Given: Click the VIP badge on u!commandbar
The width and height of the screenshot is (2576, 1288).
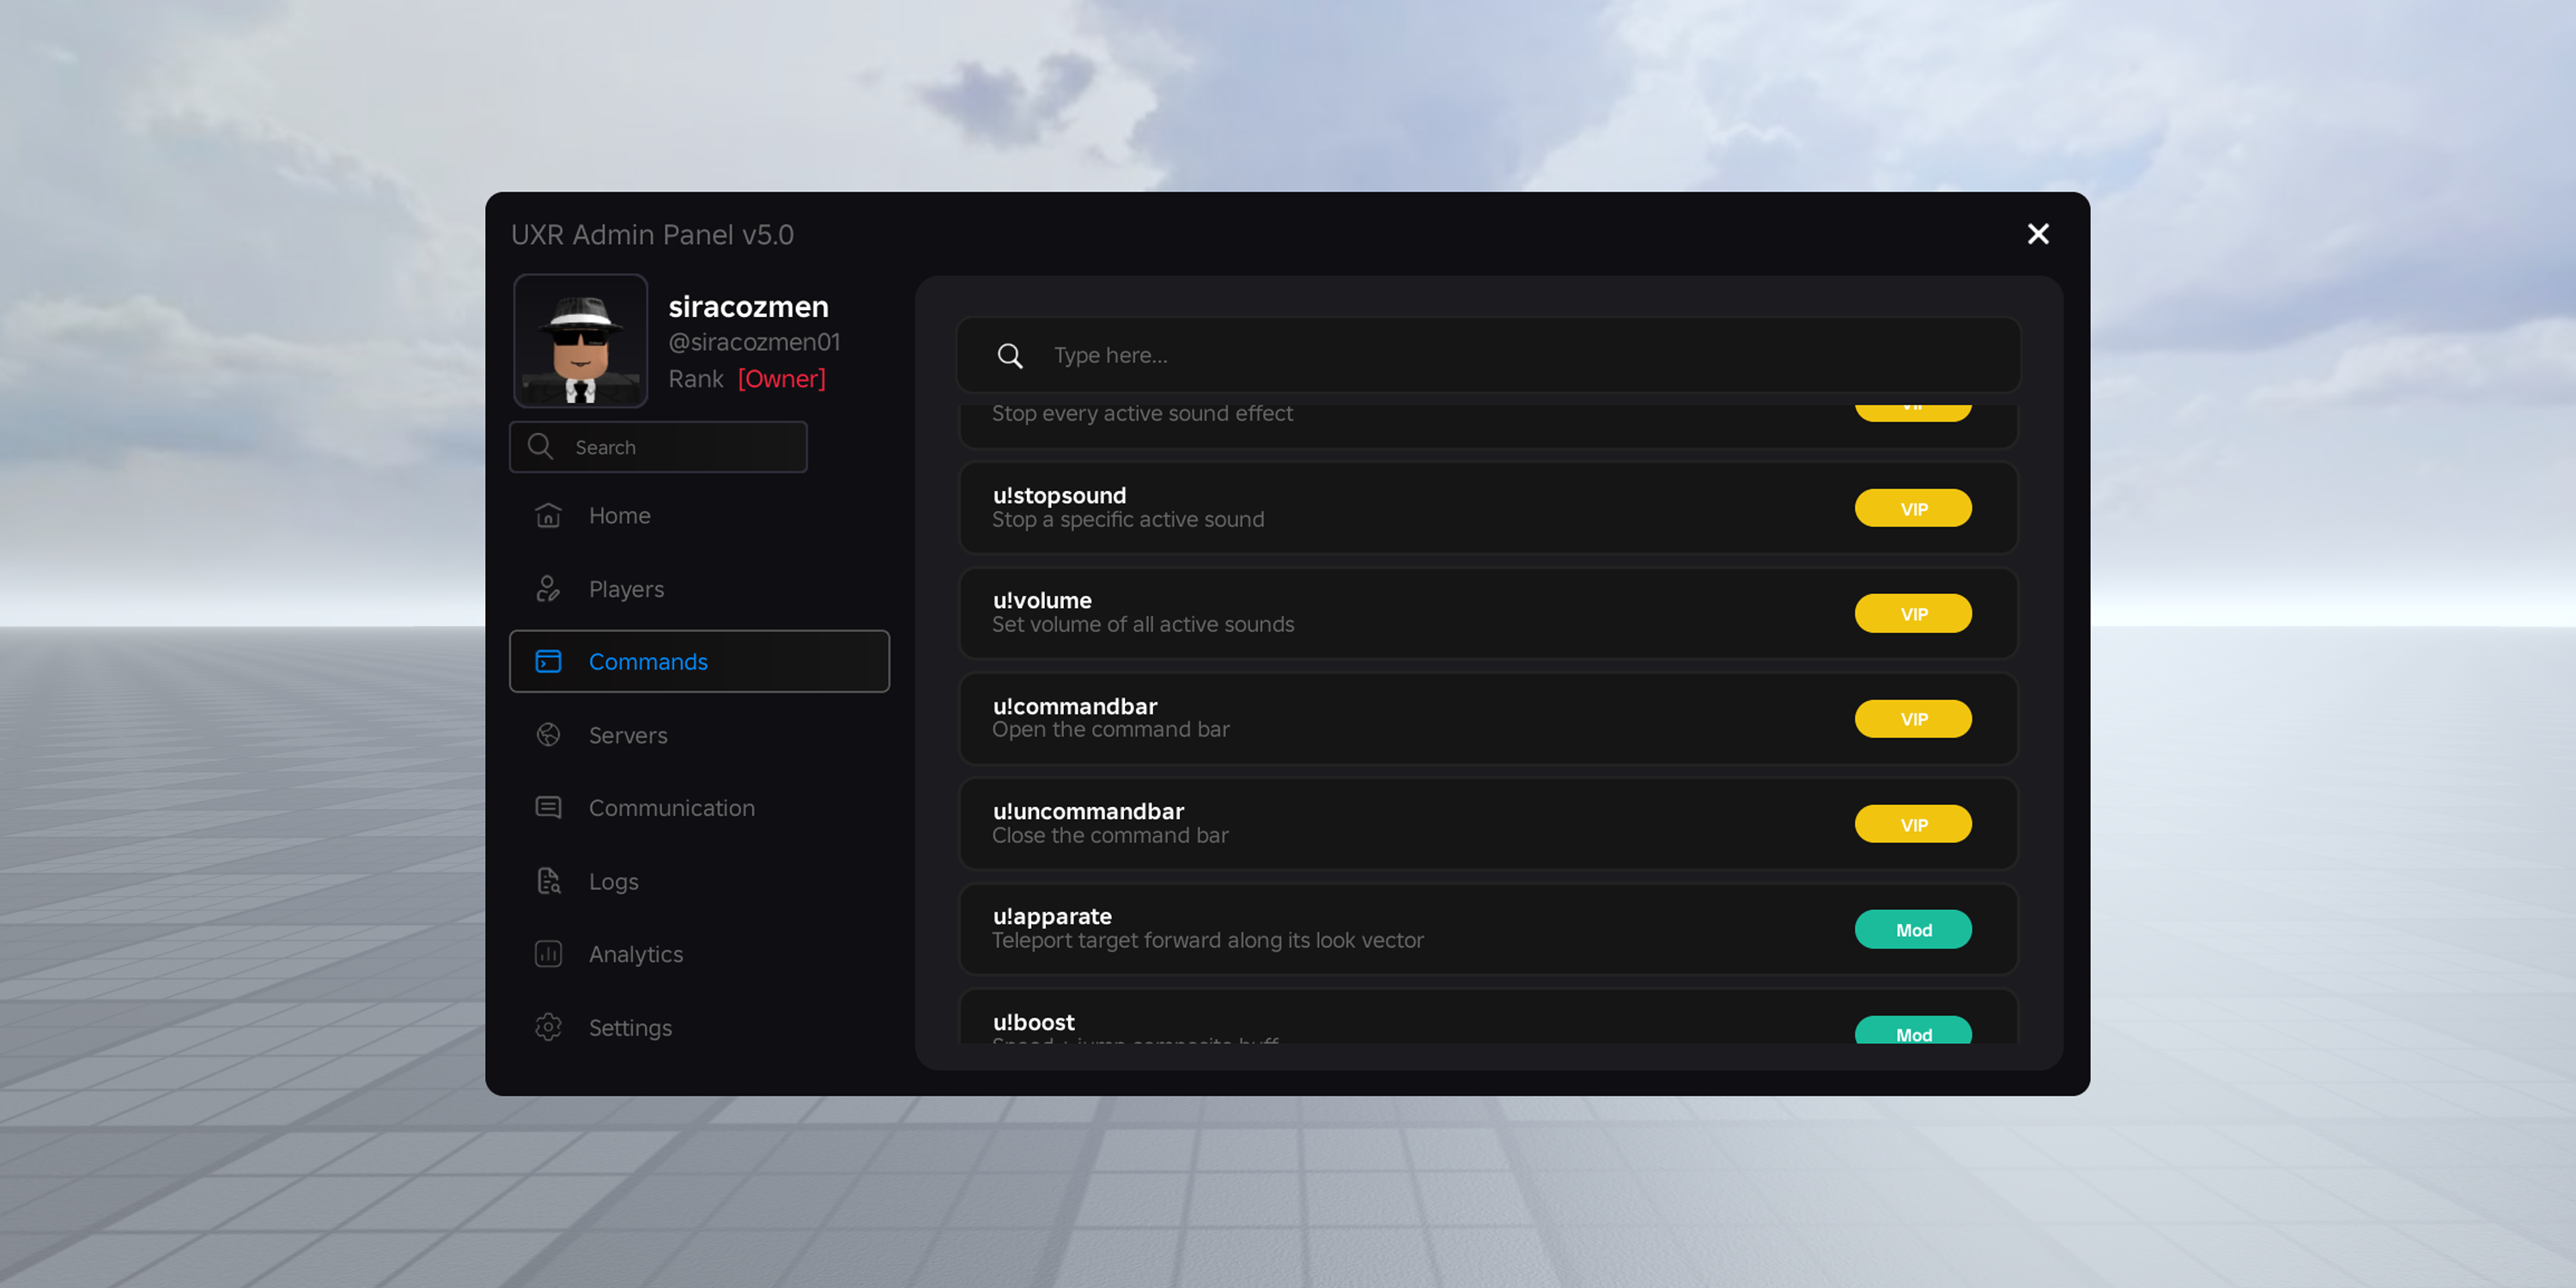Looking at the screenshot, I should pos(1913,718).
